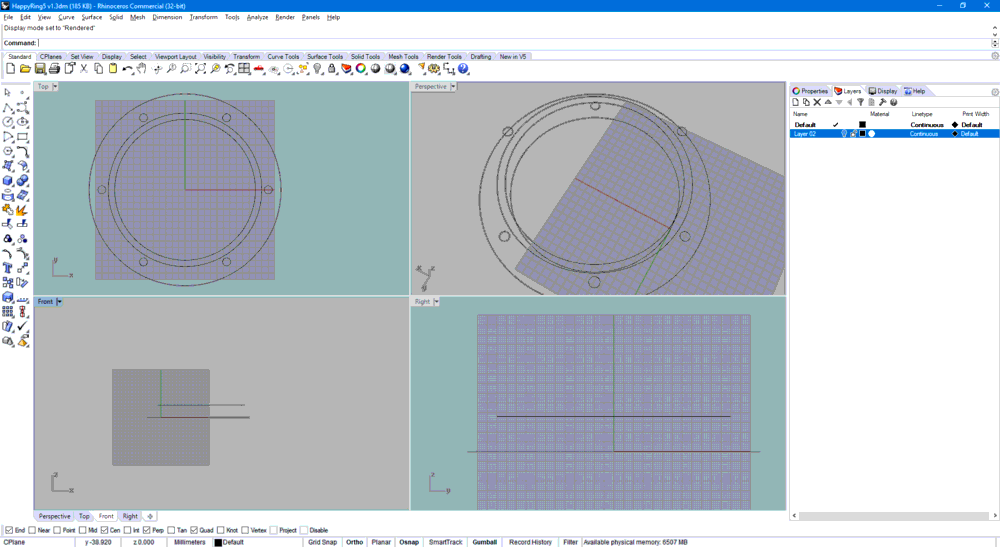The width and height of the screenshot is (1000, 547).
Task: Select the Circle tool in left sidebar
Action: click(8, 122)
